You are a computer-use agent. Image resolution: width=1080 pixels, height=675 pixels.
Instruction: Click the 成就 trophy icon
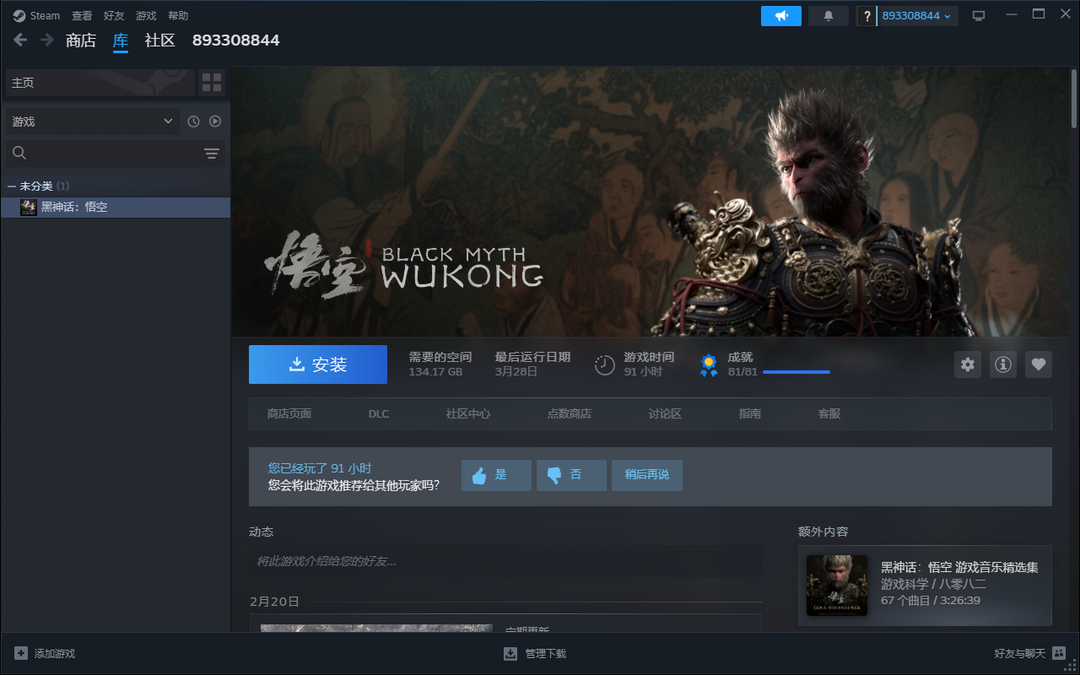pos(708,365)
